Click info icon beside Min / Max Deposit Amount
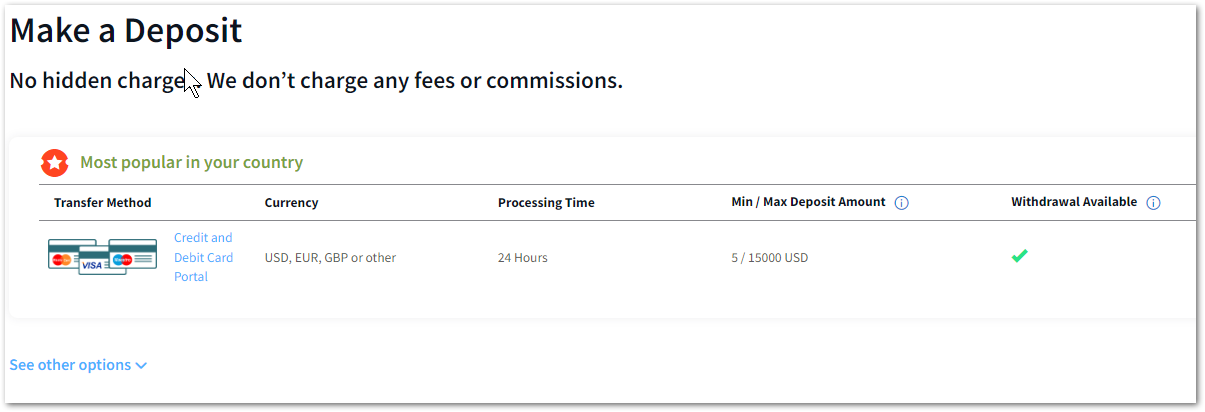1205x412 pixels. pos(902,203)
